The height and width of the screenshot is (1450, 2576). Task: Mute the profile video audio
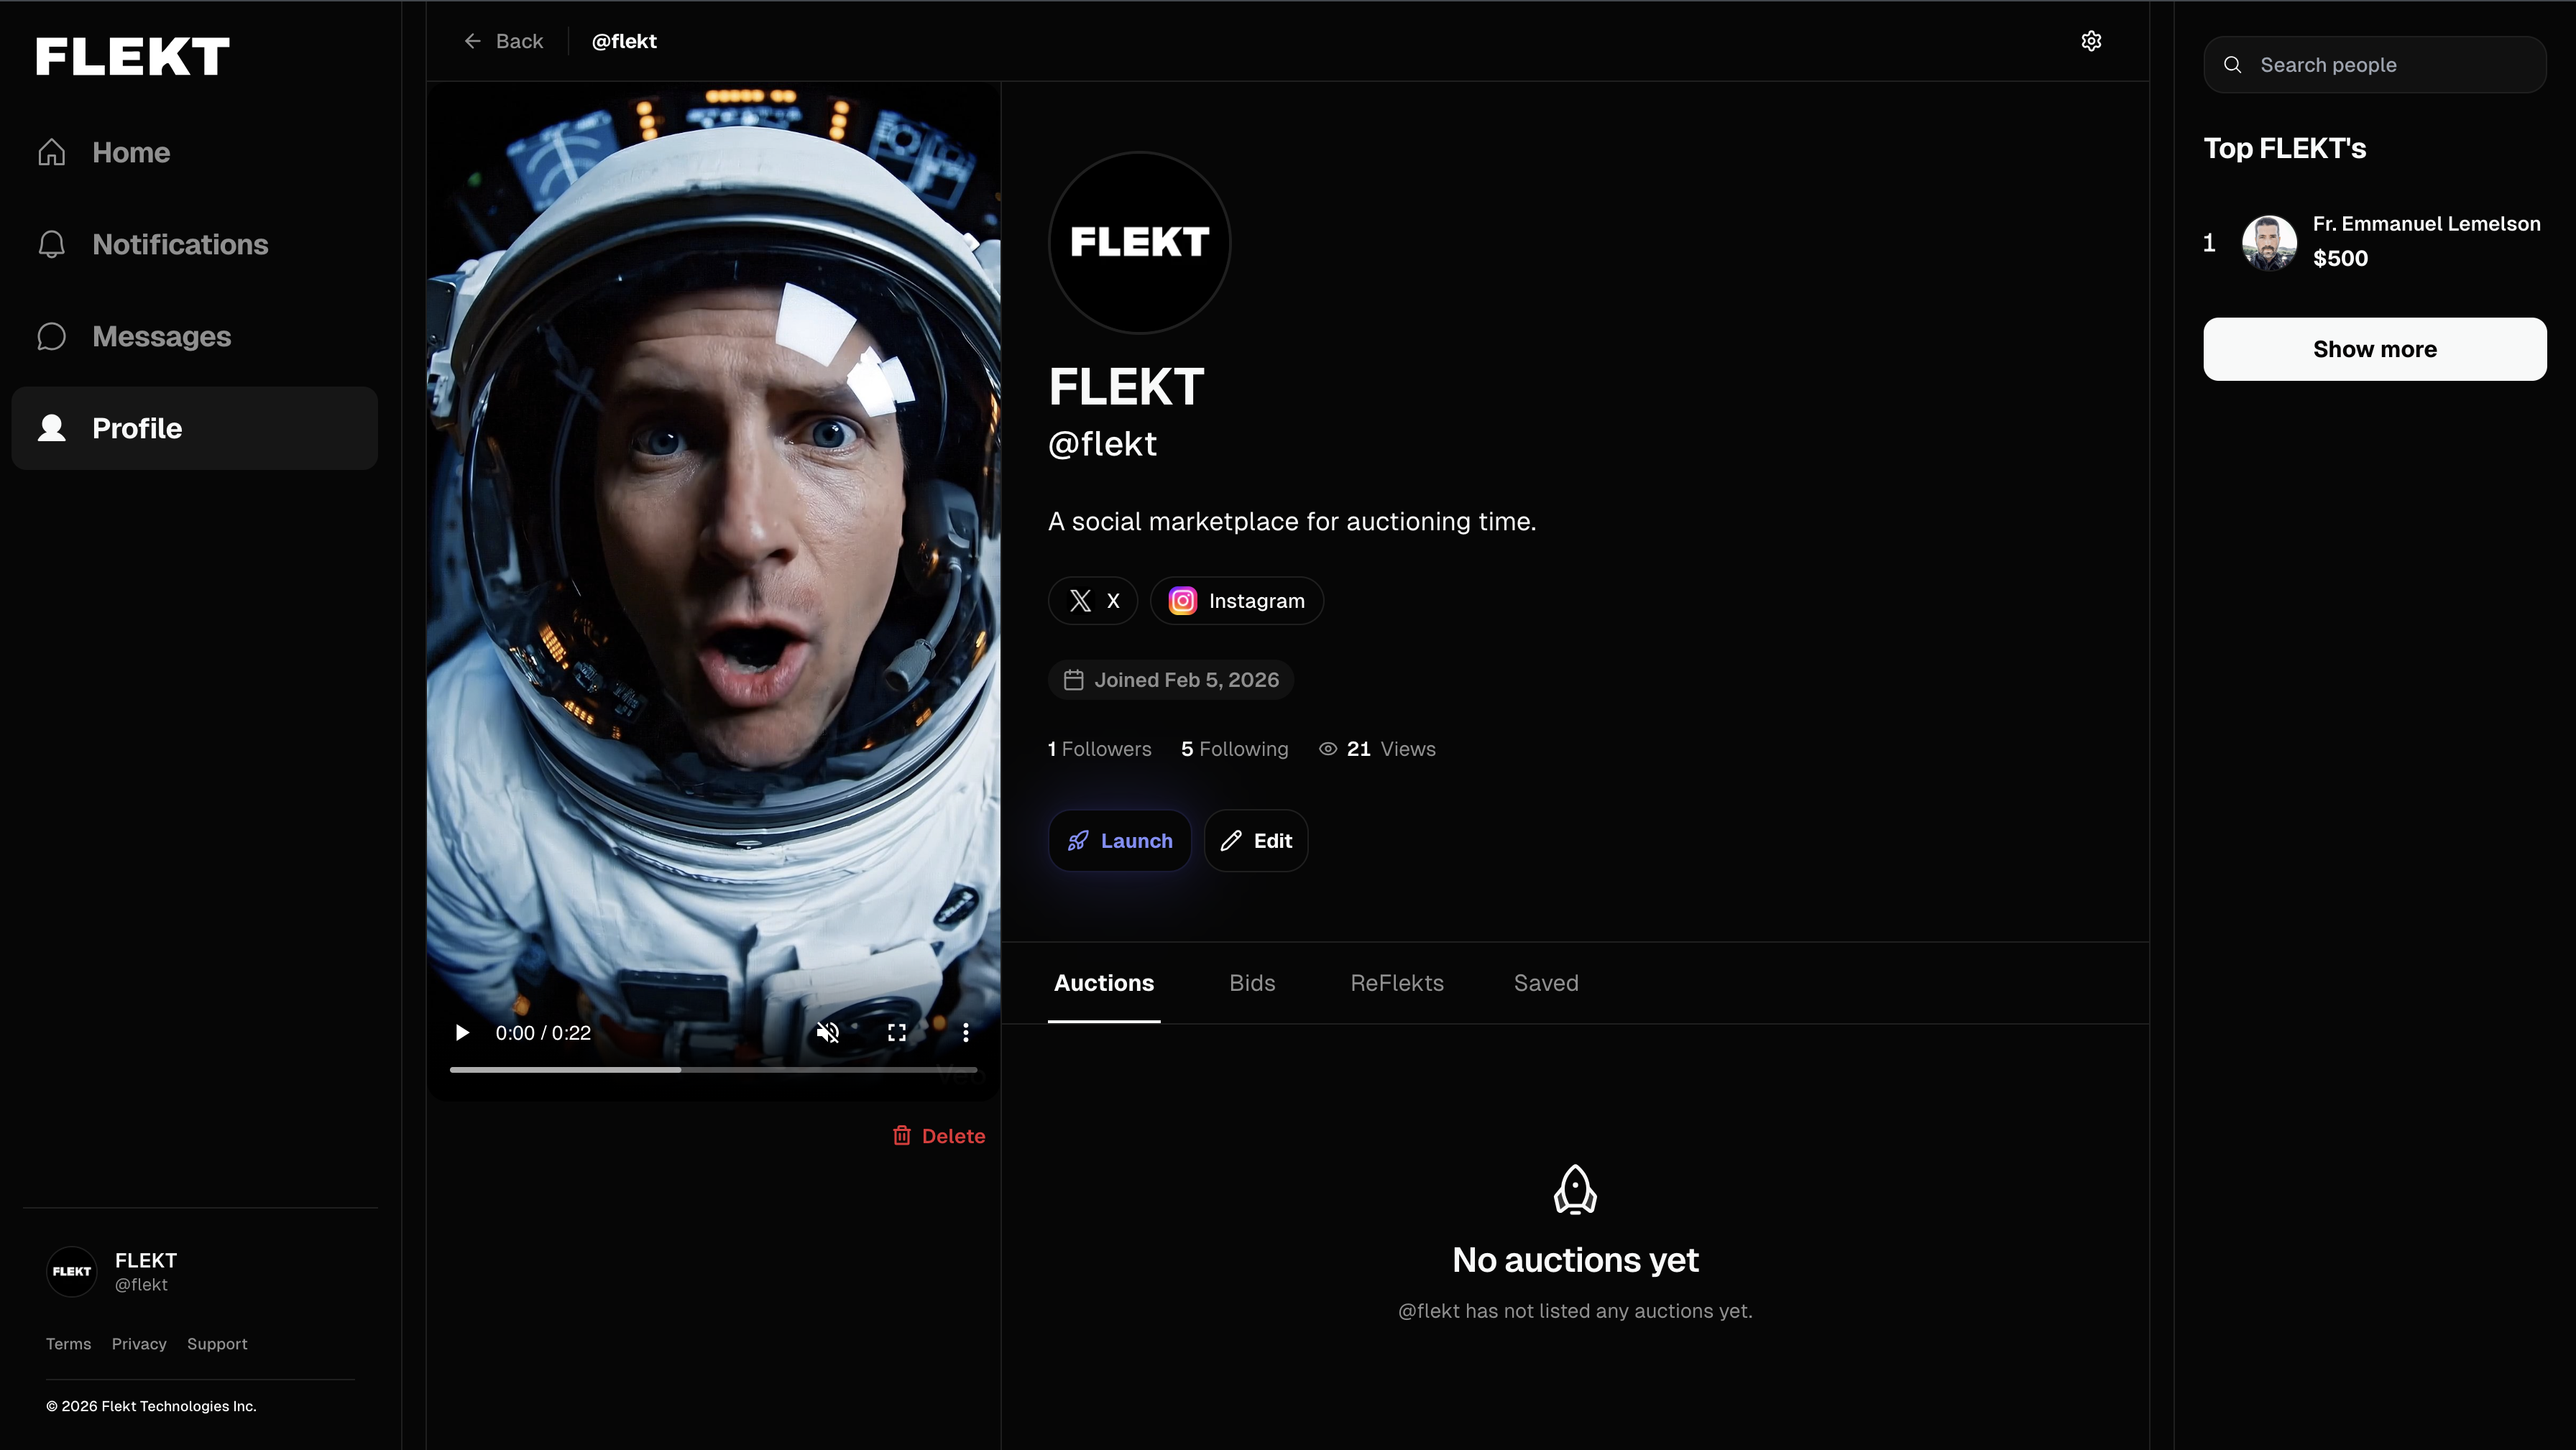(x=828, y=1032)
